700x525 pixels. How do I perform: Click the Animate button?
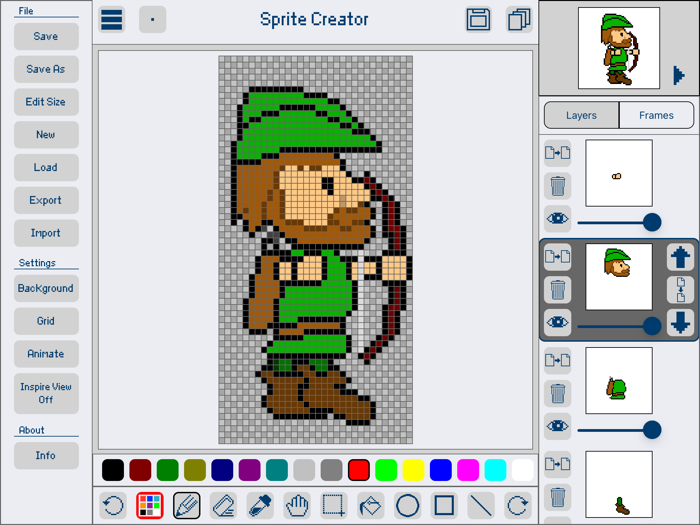tap(46, 354)
